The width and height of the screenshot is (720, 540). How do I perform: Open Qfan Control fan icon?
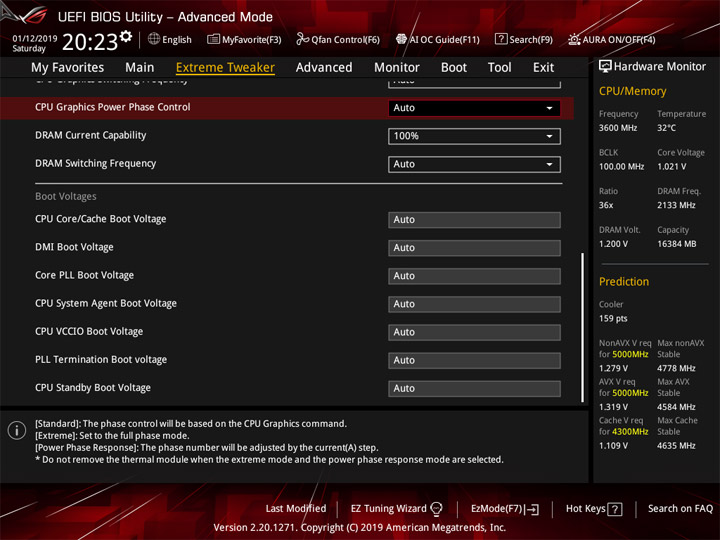(302, 39)
